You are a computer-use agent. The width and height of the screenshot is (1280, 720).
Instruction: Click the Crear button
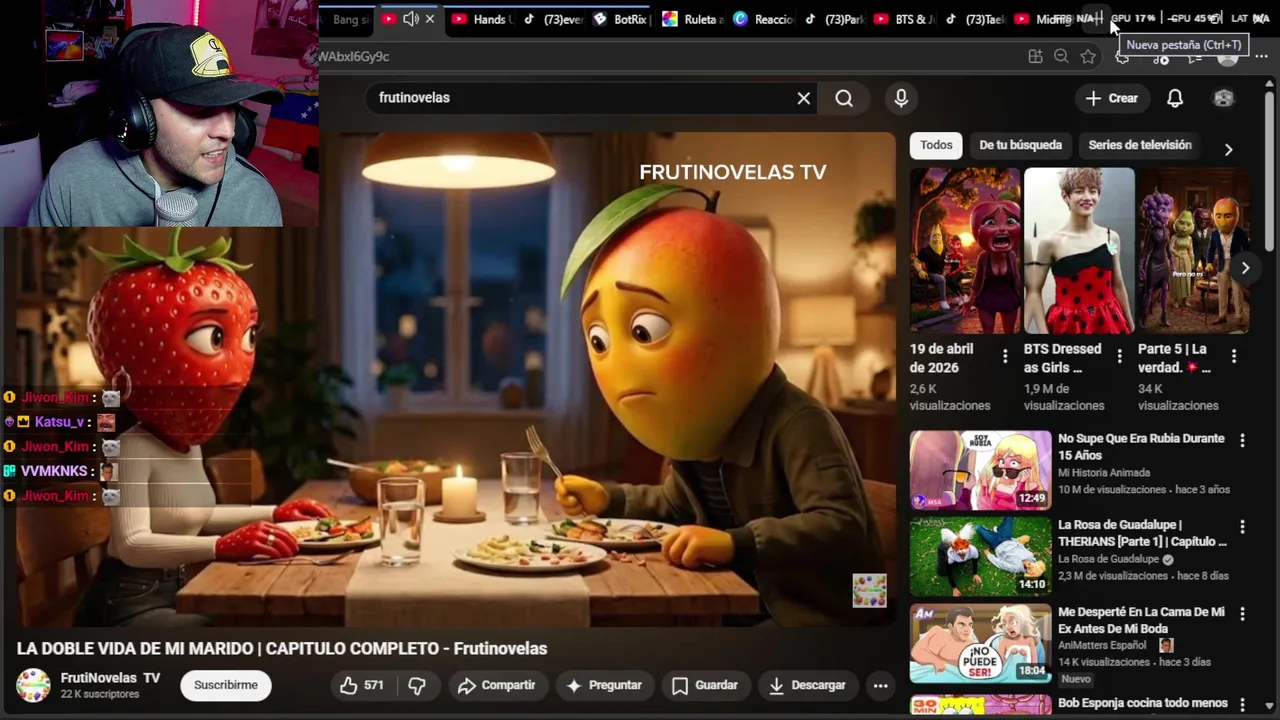pos(1112,98)
